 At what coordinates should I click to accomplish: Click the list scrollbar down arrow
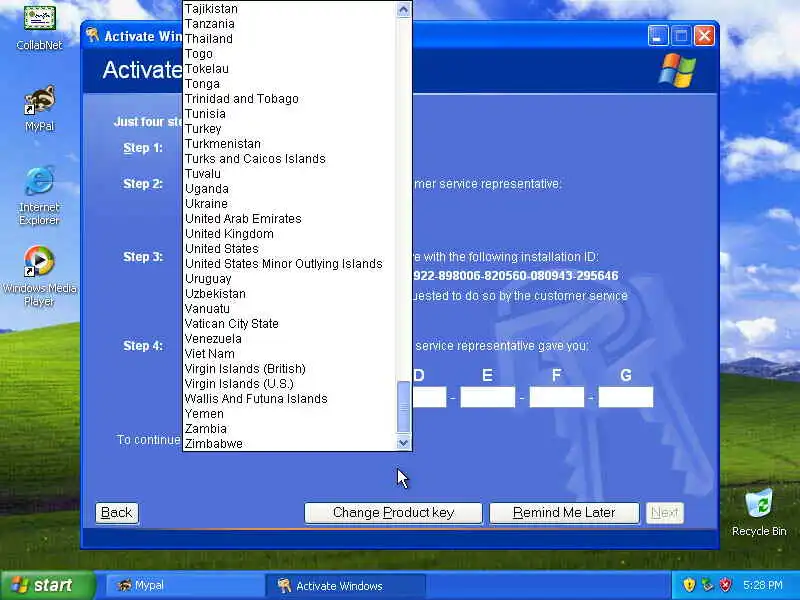pos(404,443)
